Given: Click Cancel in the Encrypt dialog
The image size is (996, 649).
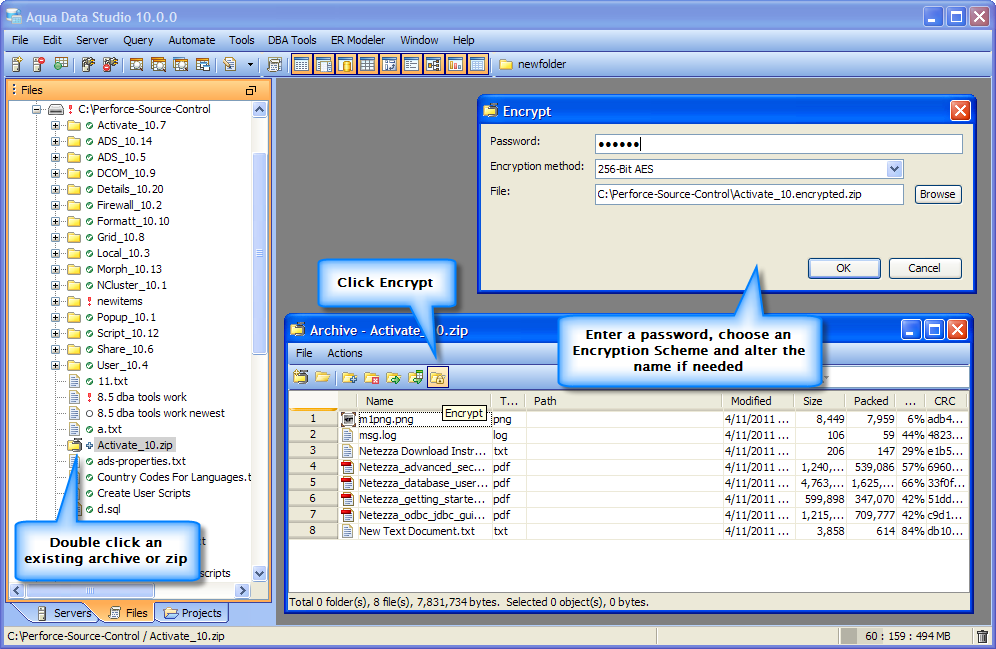Looking at the screenshot, I should (924, 268).
